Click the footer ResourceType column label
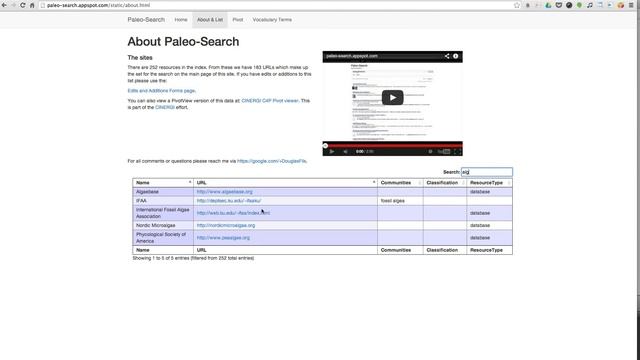Screen dimensions: 640x360 coord(486,250)
